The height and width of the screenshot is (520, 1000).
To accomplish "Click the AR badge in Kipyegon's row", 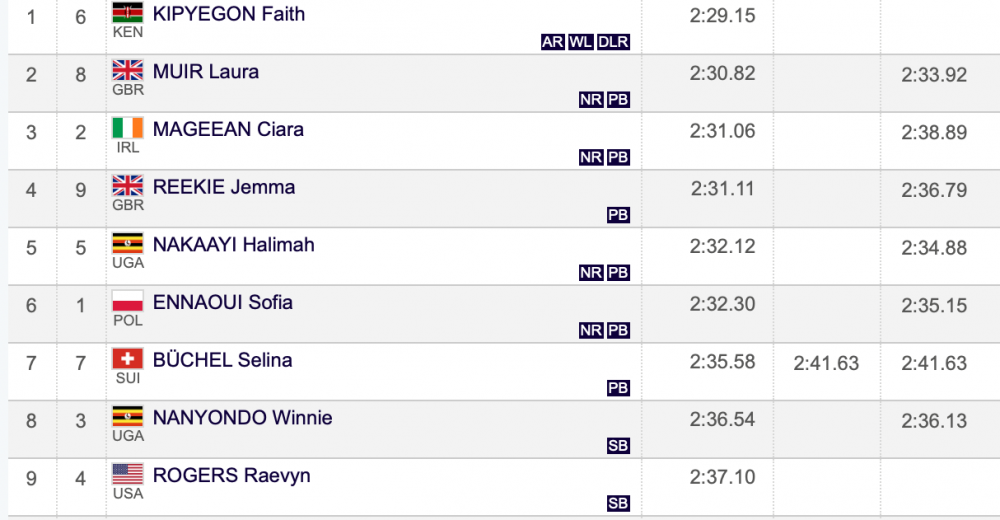I will tap(552, 42).
